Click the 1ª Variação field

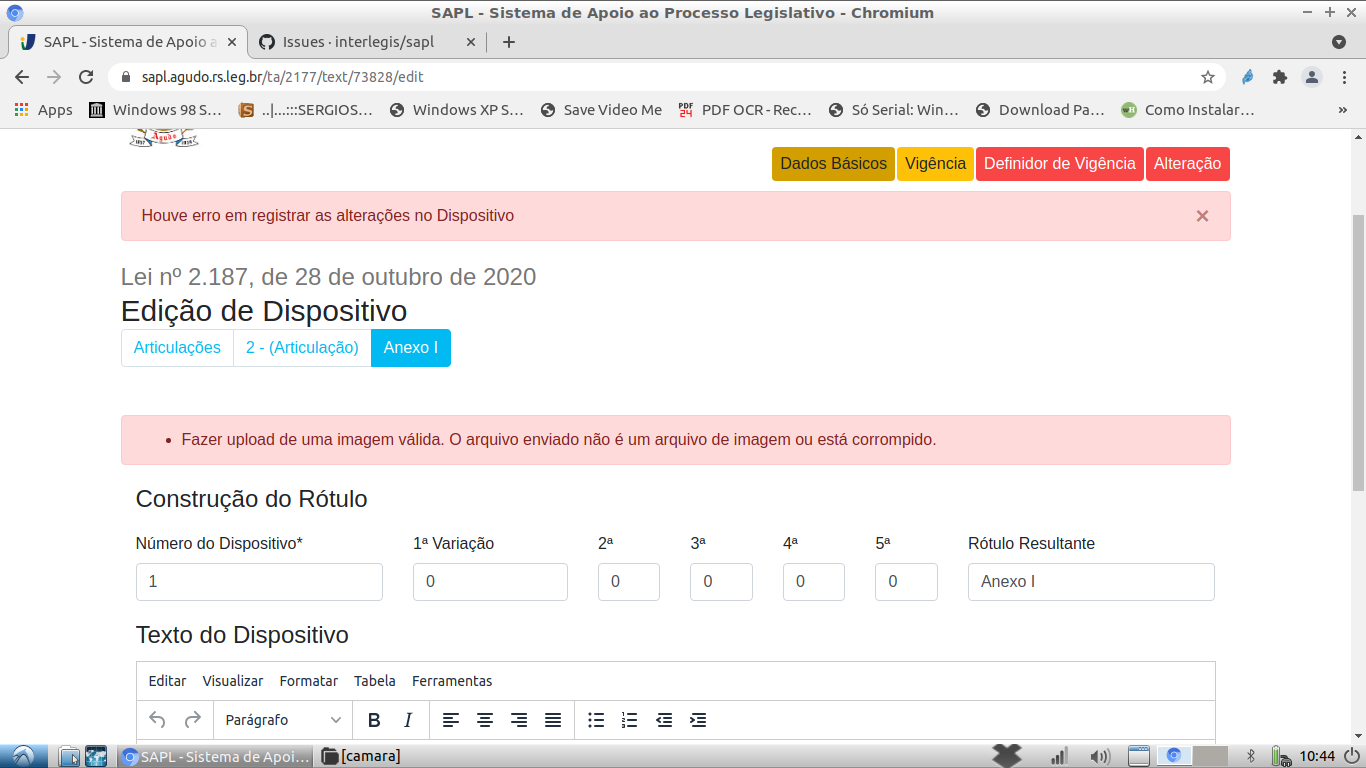point(490,582)
